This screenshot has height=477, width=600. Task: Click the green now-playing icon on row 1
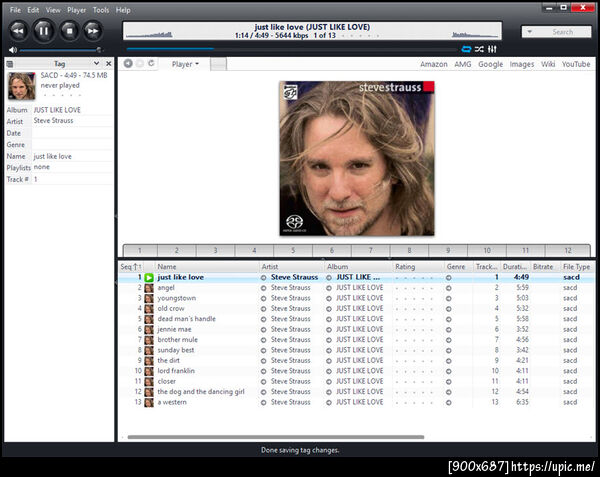pyautogui.click(x=149, y=278)
